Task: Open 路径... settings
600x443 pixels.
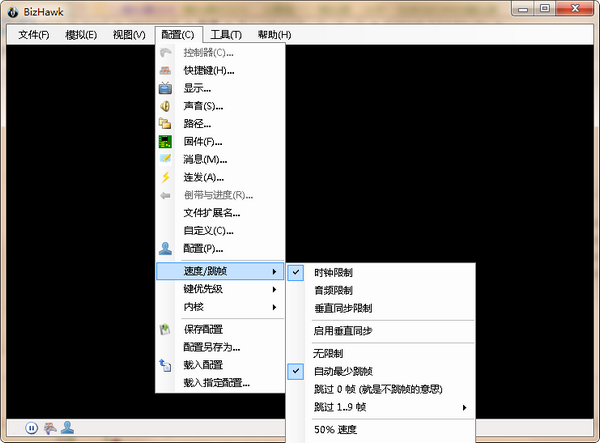Action: pos(220,124)
